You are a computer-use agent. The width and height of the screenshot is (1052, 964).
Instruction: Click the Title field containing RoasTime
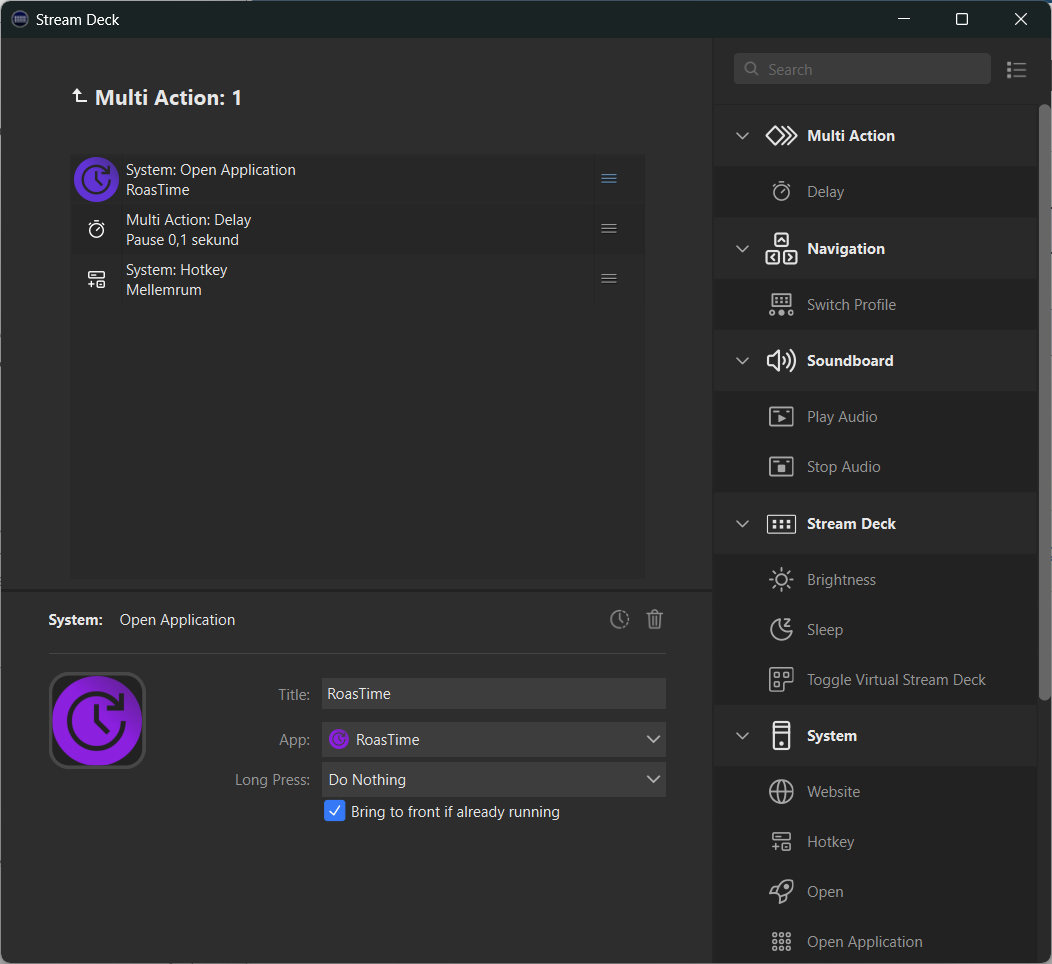(493, 694)
